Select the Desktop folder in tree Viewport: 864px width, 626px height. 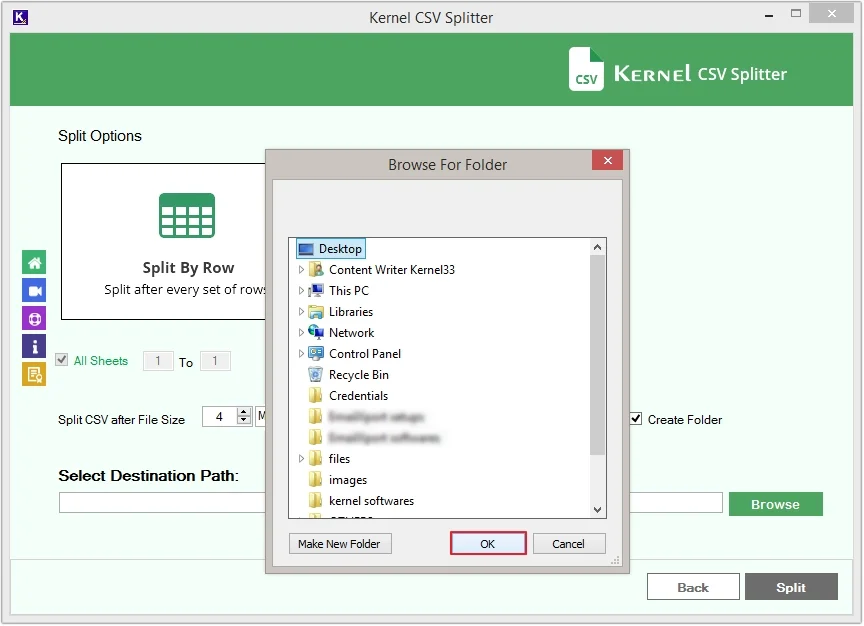(x=340, y=249)
